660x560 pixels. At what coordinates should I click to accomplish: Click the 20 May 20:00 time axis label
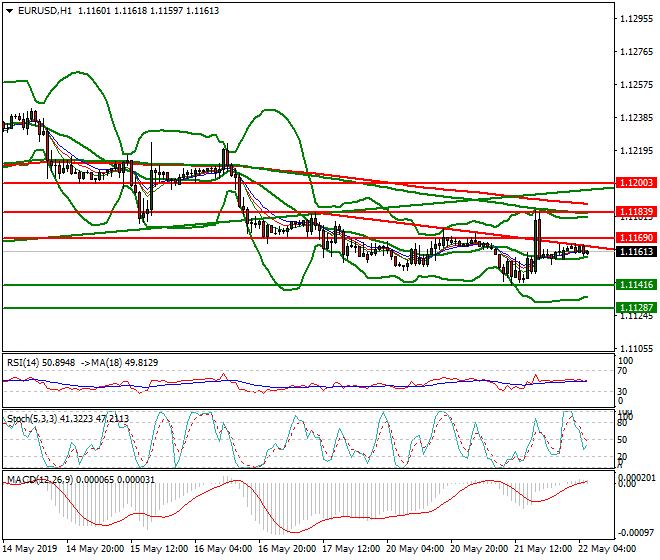pos(479,549)
